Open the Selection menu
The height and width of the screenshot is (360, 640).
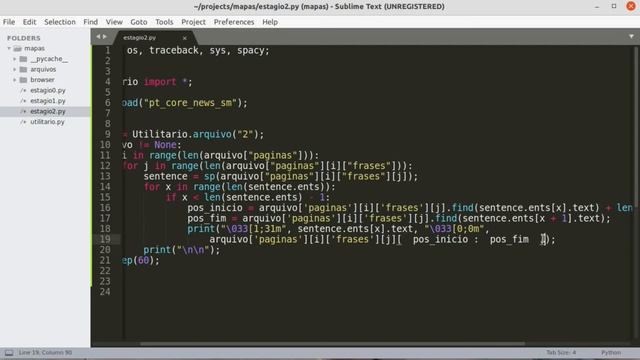tap(60, 22)
